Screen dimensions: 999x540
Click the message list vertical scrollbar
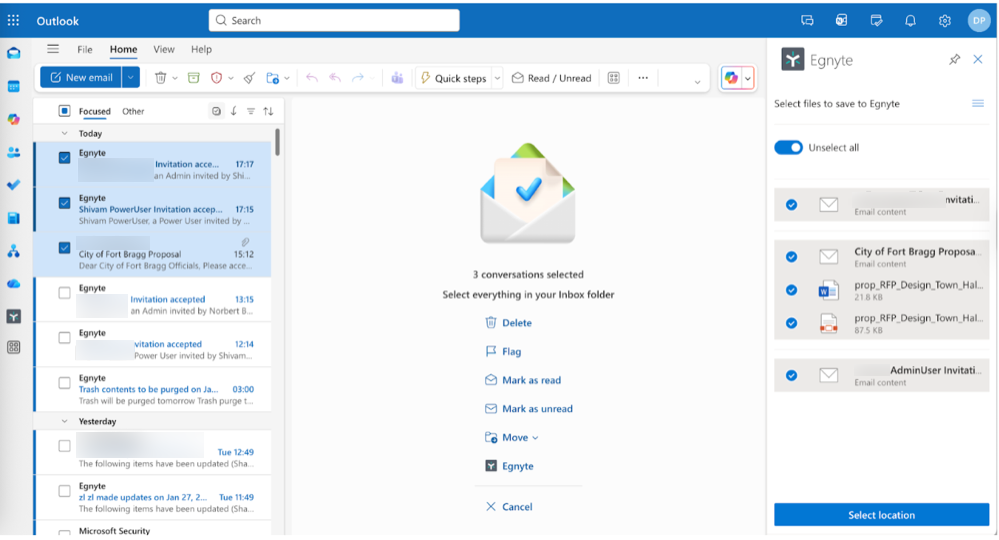[x=277, y=143]
